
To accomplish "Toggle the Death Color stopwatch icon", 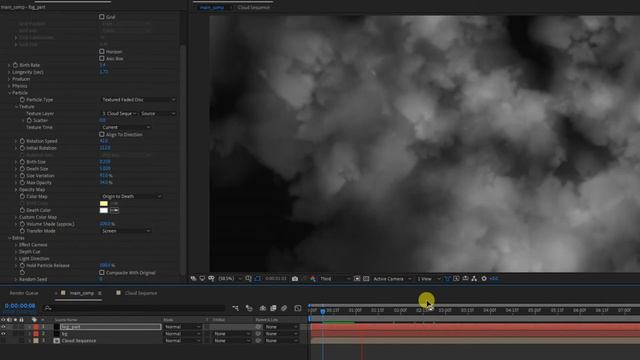I will coord(22,210).
